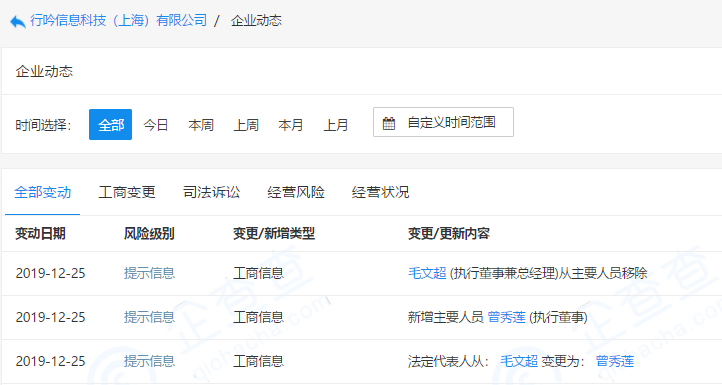Open 曾秀莲 link in 法定代表人 row
This screenshot has width=722, height=385.
pos(615,361)
